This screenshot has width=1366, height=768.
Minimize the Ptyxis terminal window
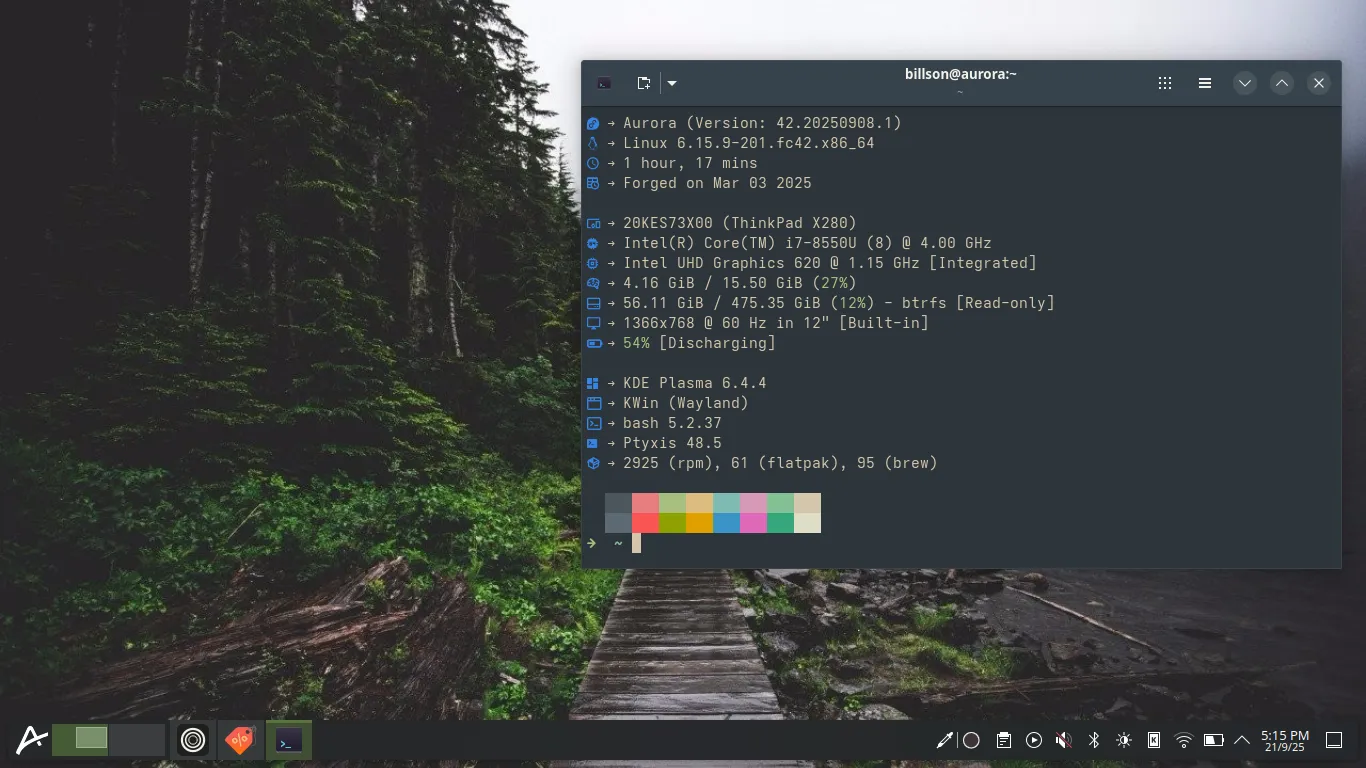pos(1244,83)
